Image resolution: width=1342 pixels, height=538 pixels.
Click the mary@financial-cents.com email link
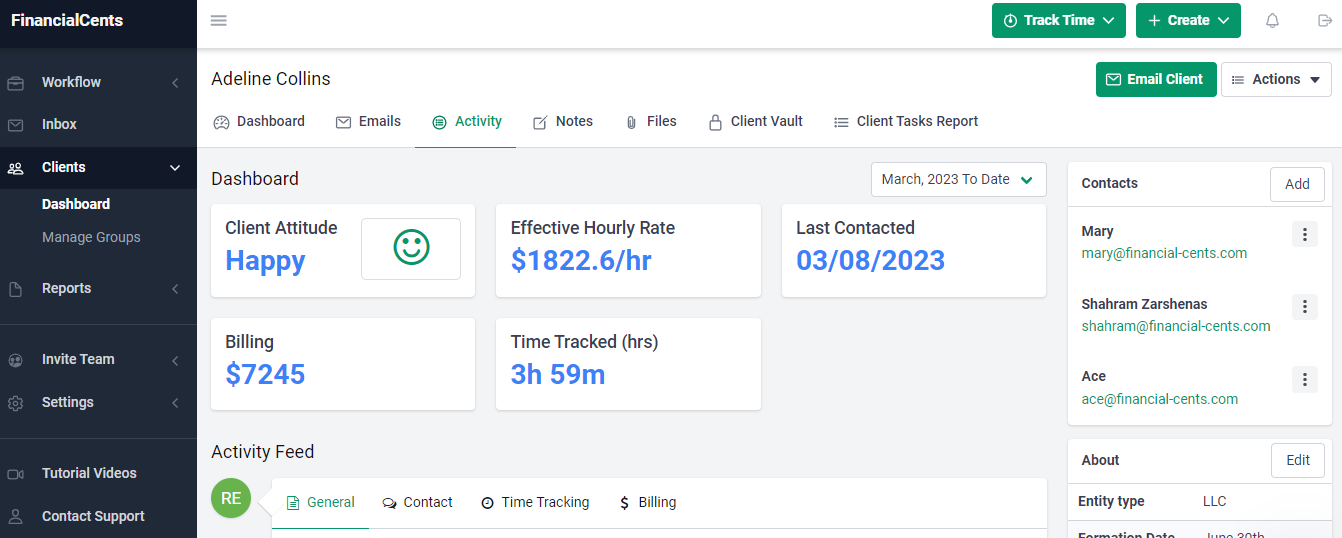[x=1164, y=254]
